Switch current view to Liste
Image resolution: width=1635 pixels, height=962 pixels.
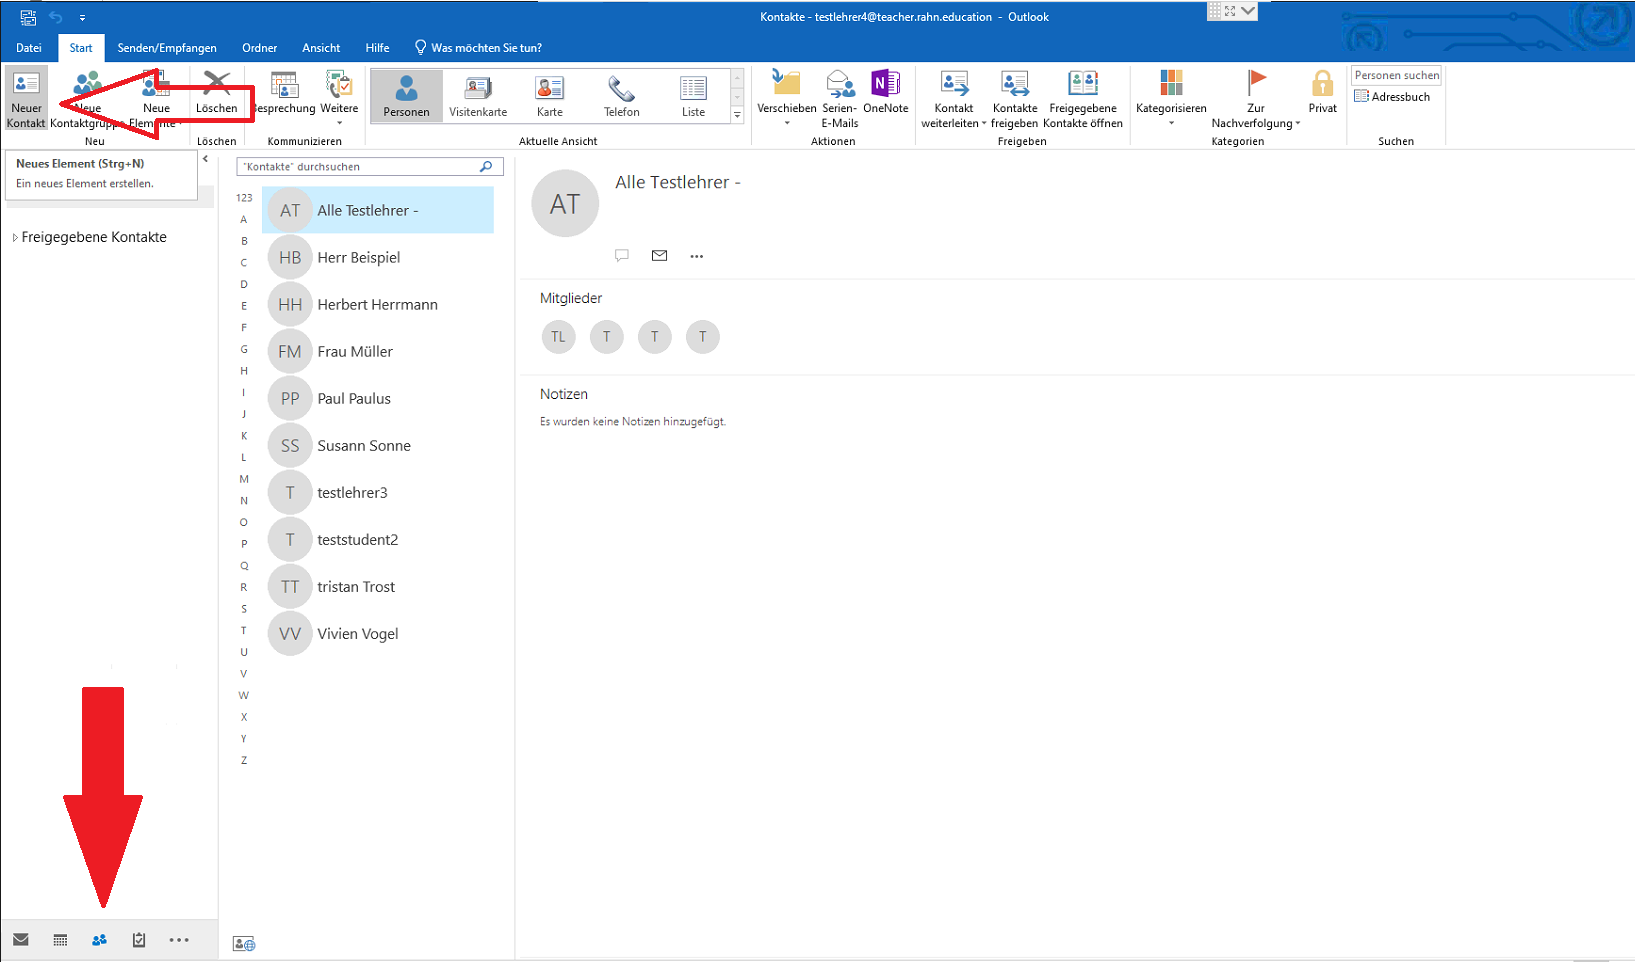693,97
